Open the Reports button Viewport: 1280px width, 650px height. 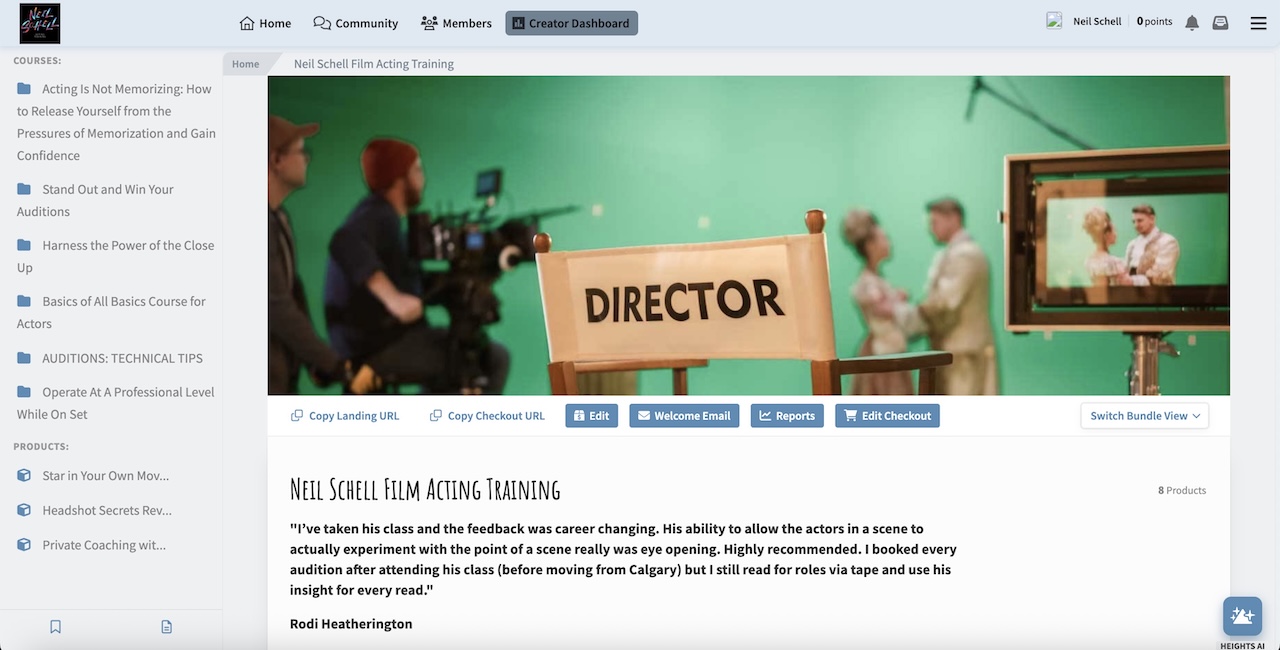coord(787,416)
